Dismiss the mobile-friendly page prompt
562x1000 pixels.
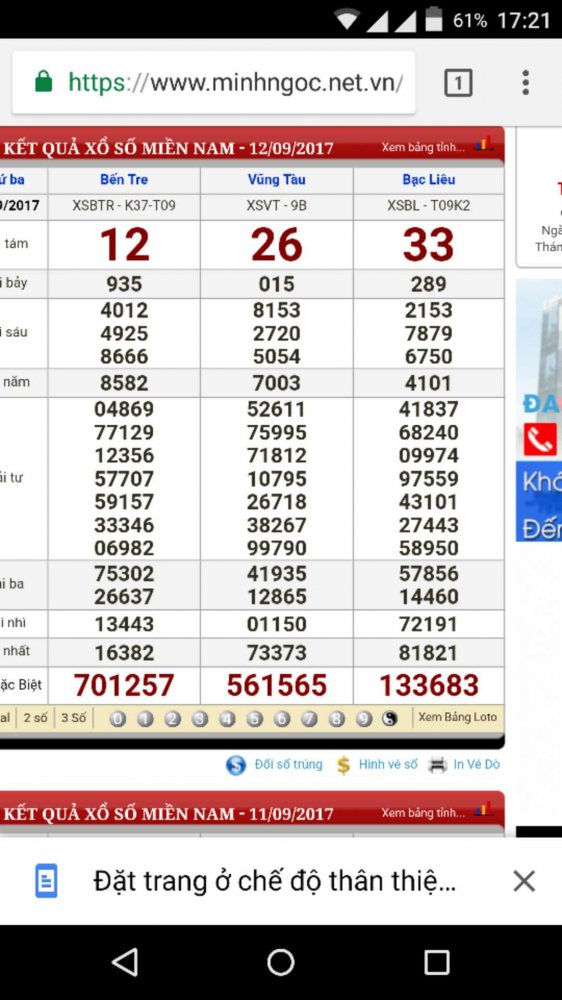point(524,881)
